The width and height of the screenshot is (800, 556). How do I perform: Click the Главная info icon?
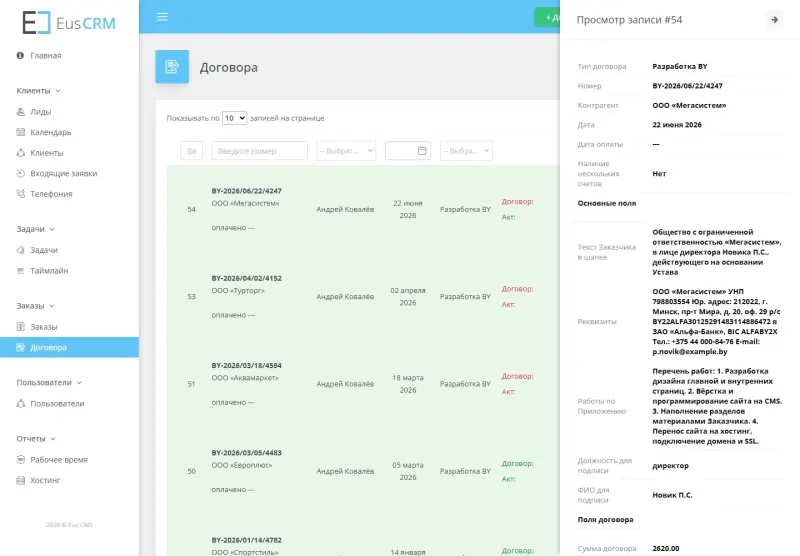click(x=20, y=55)
